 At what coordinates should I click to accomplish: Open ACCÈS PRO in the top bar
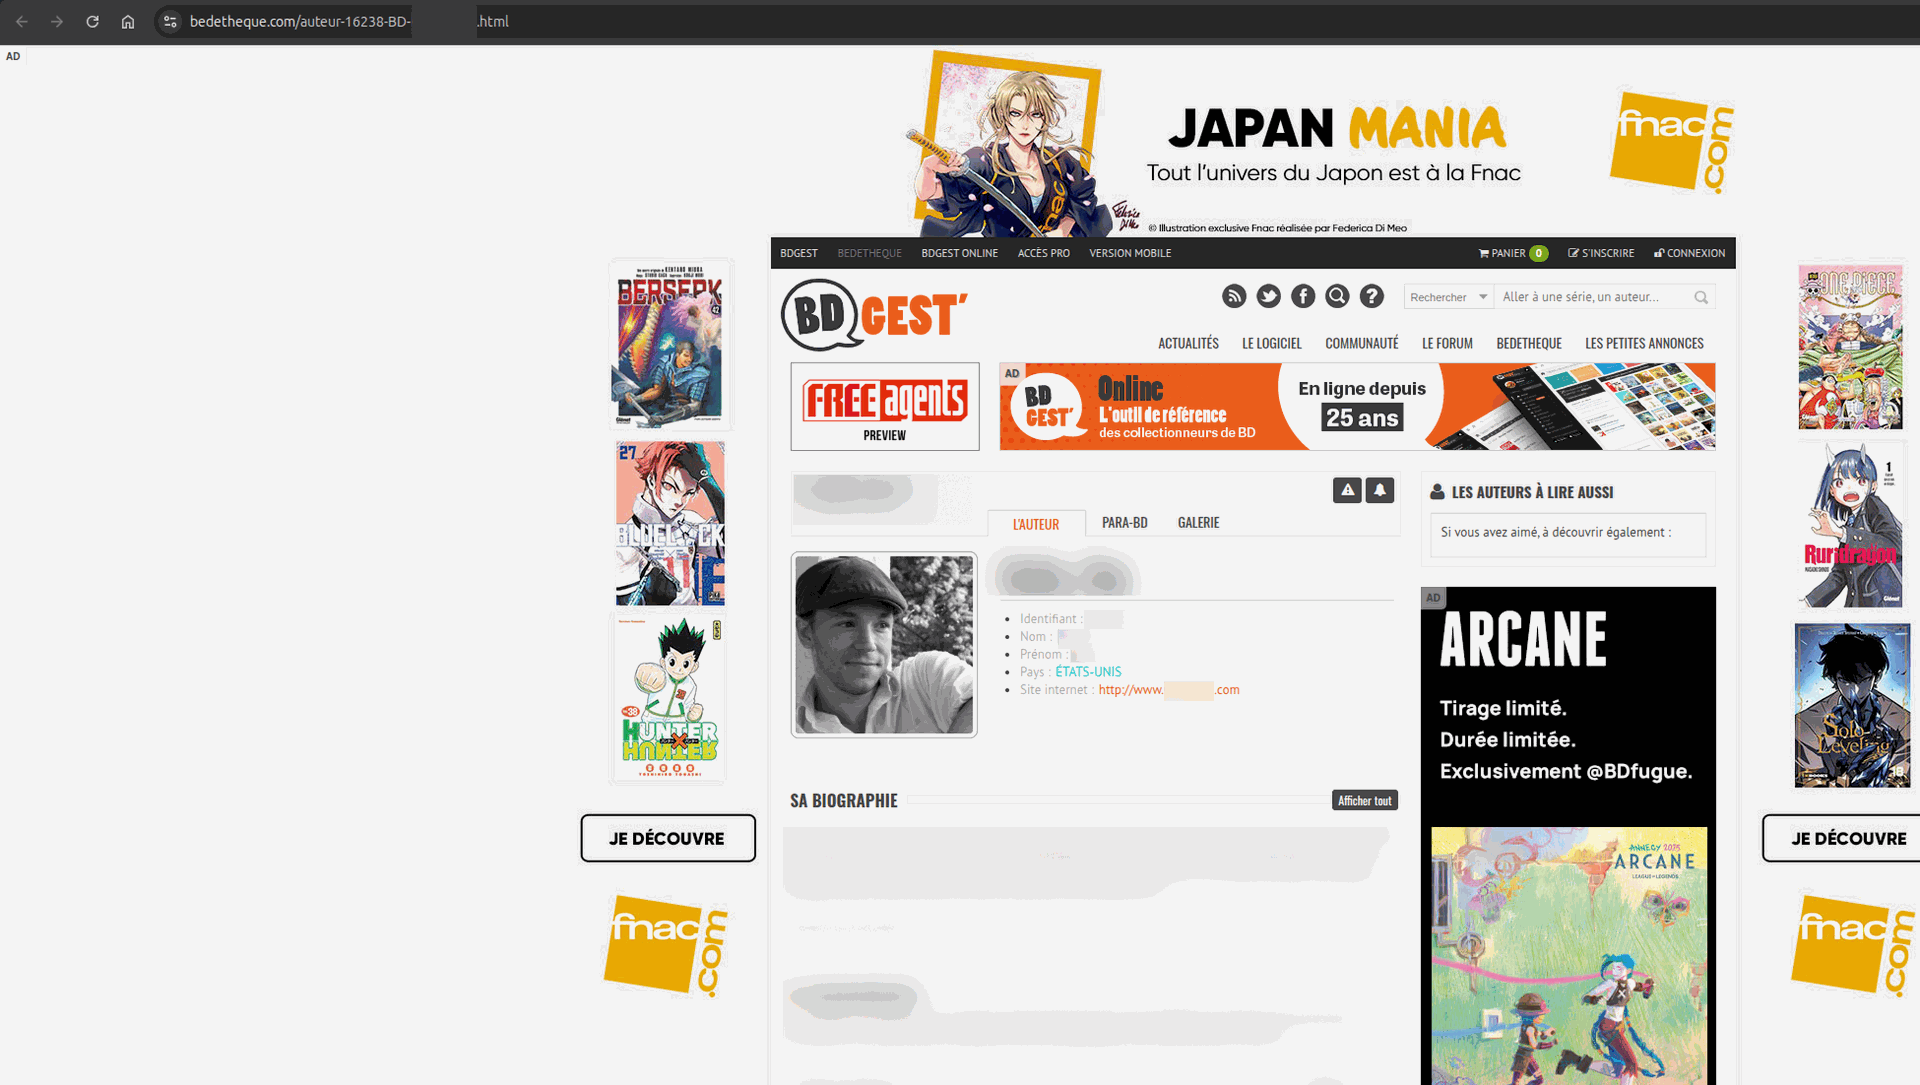coord(1043,253)
